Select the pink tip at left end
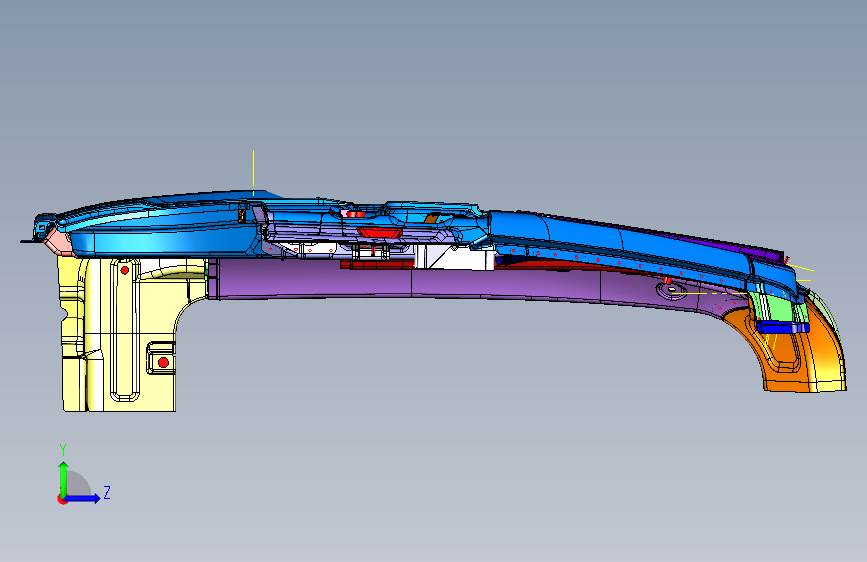Screen dimensions: 867x562 (58, 242)
